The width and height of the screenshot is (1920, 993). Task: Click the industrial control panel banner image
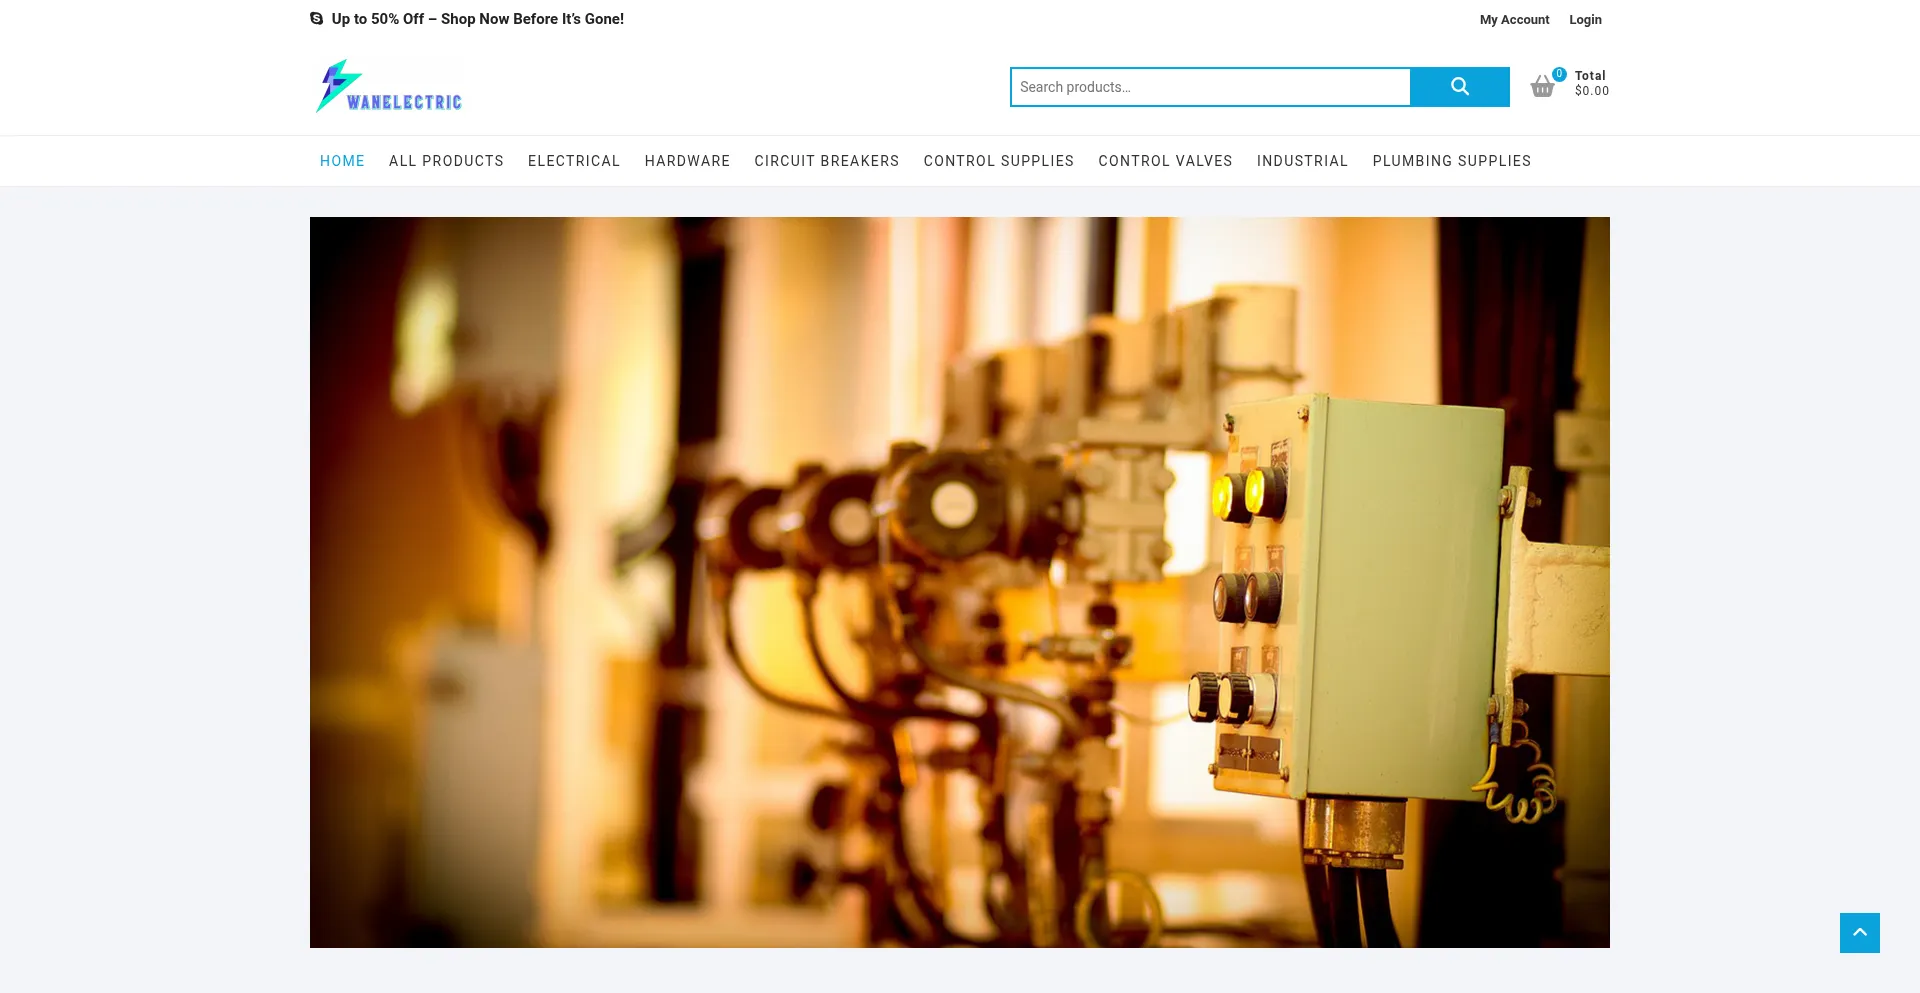[x=960, y=582]
